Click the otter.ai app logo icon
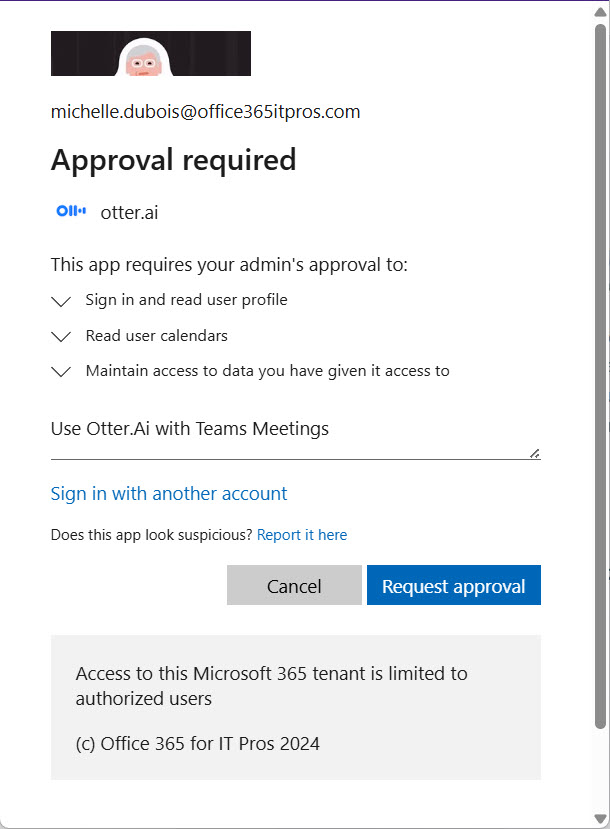 click(x=71, y=211)
